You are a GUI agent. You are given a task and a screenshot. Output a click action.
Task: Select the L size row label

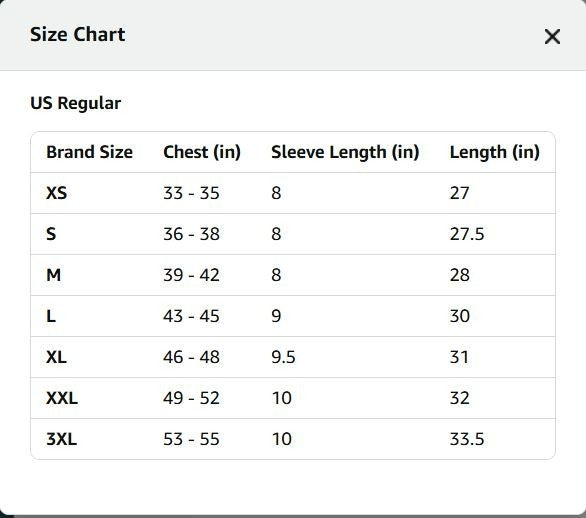click(51, 316)
